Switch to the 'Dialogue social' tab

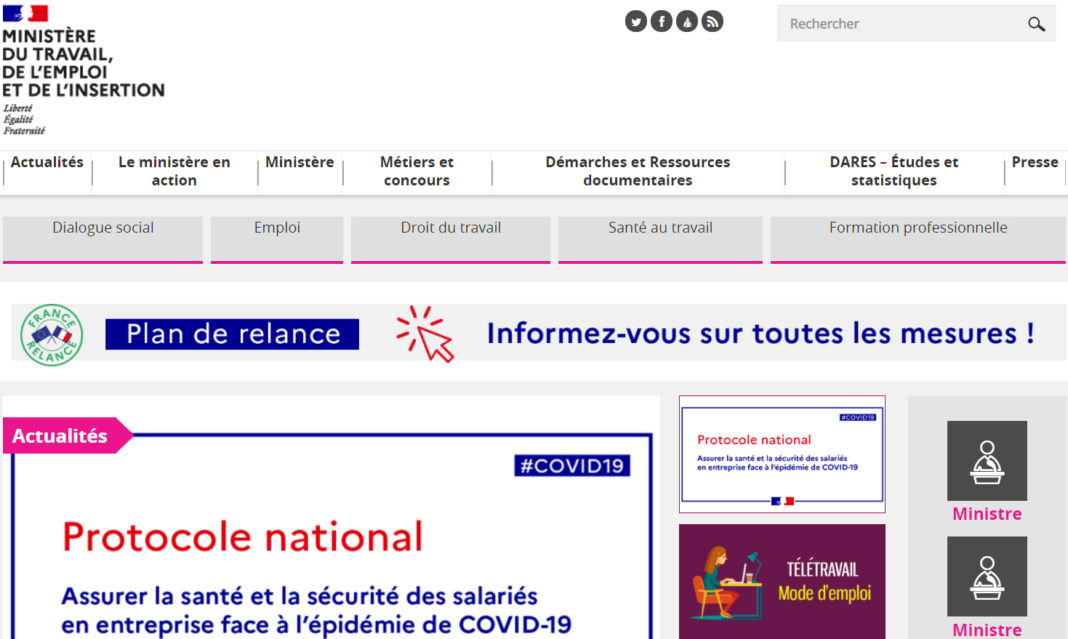click(103, 239)
